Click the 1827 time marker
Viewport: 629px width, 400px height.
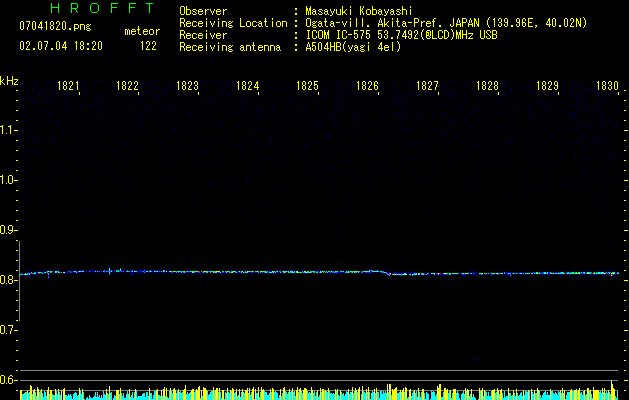[427, 86]
